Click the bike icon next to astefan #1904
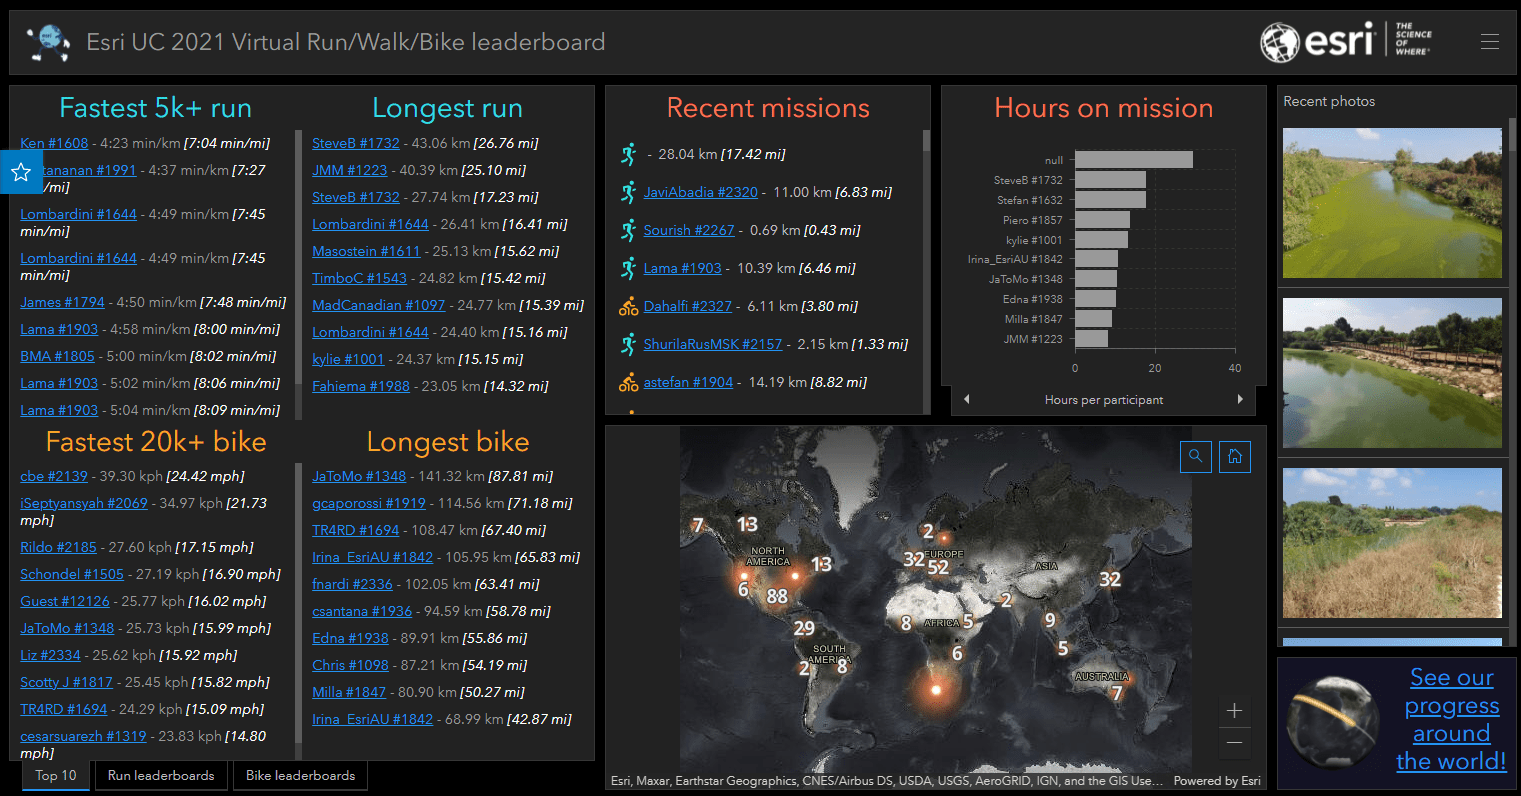Image resolution: width=1521 pixels, height=796 pixels. [628, 381]
